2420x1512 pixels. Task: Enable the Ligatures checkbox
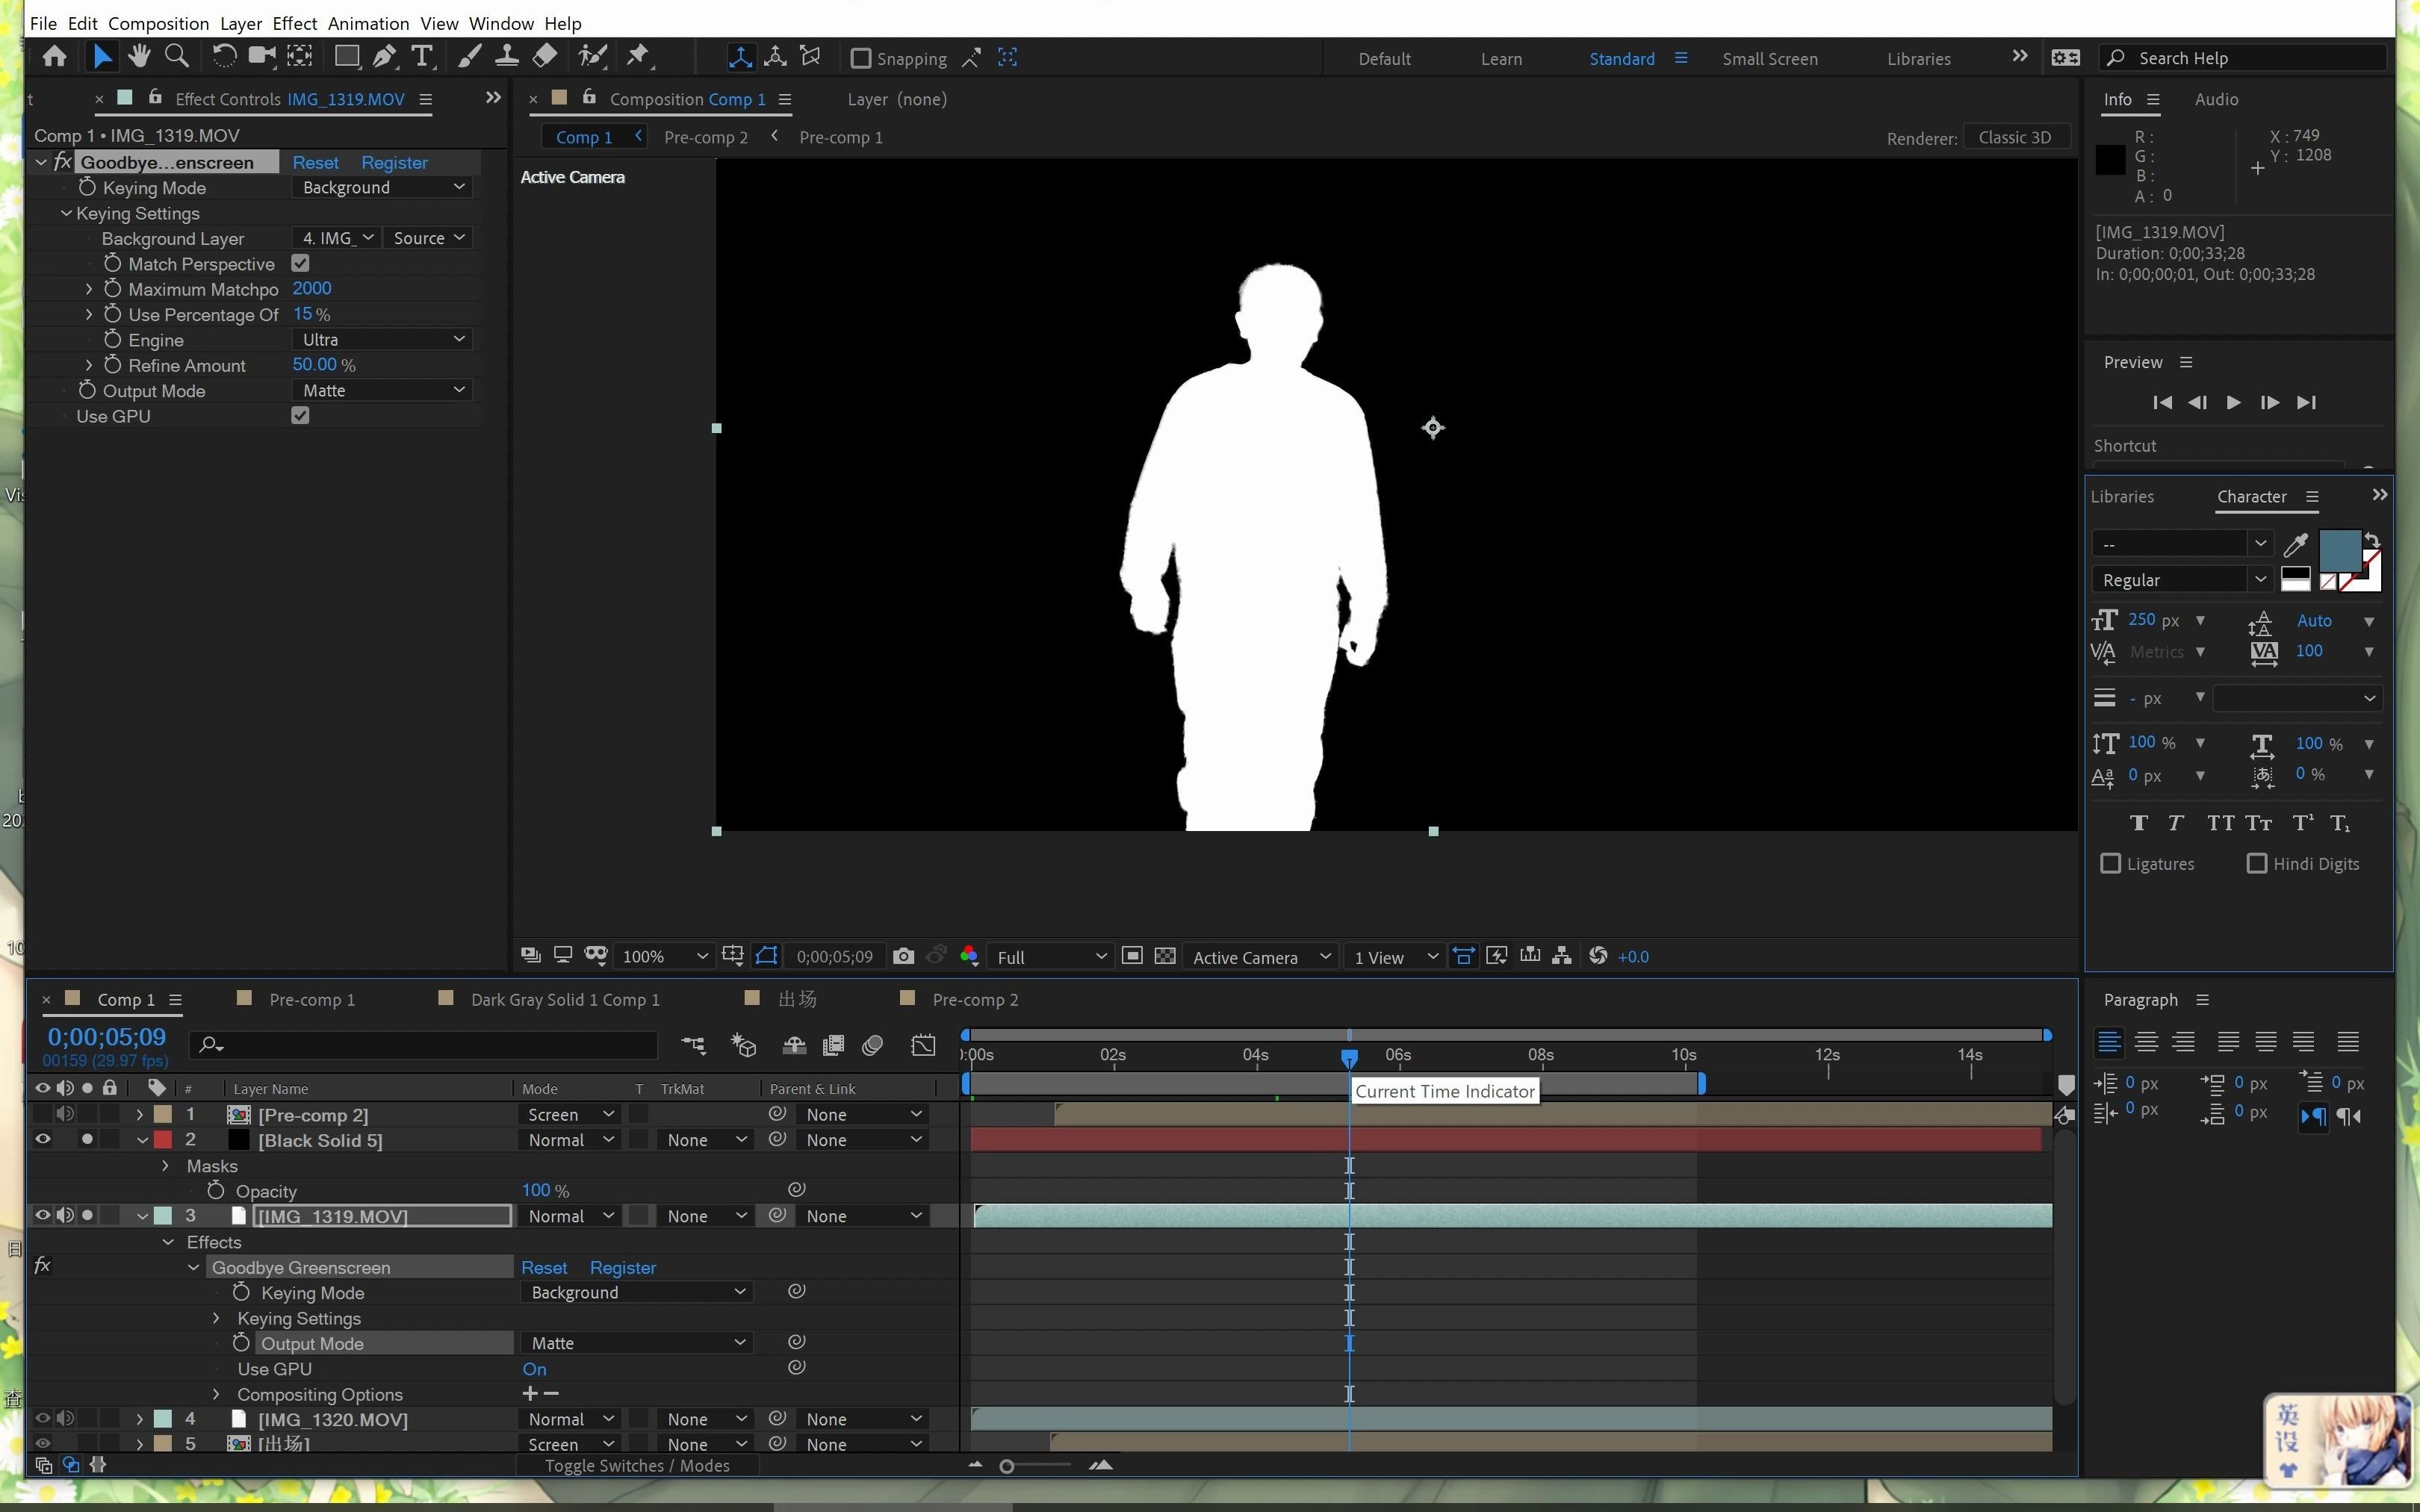click(x=2110, y=864)
